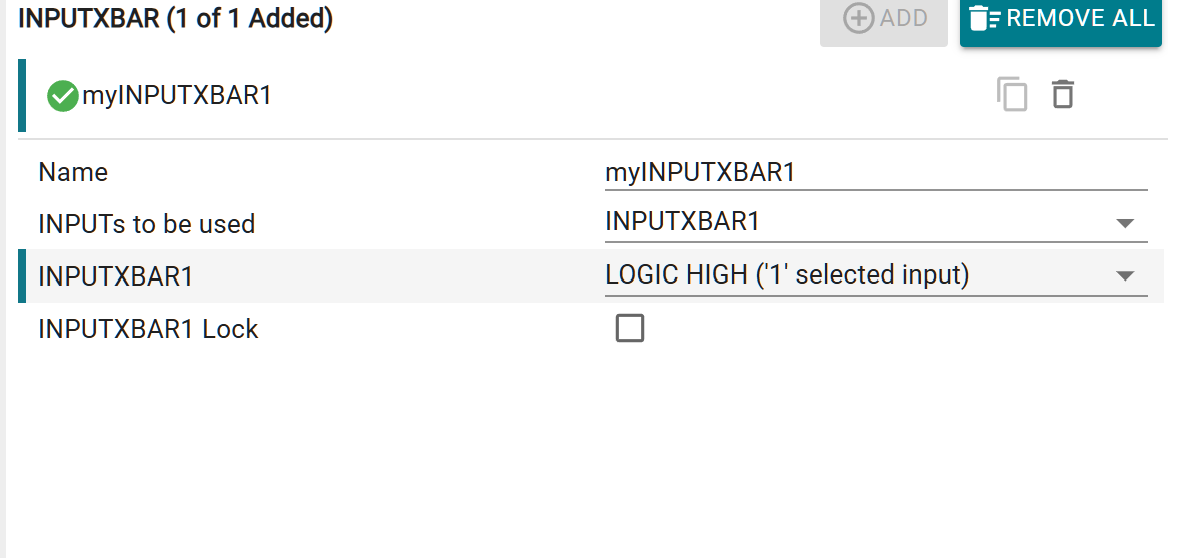Viewport: 1186px width, 558px height.
Task: Click the INPUTXBAR (1 of 1 Added) heading
Action: [175, 18]
